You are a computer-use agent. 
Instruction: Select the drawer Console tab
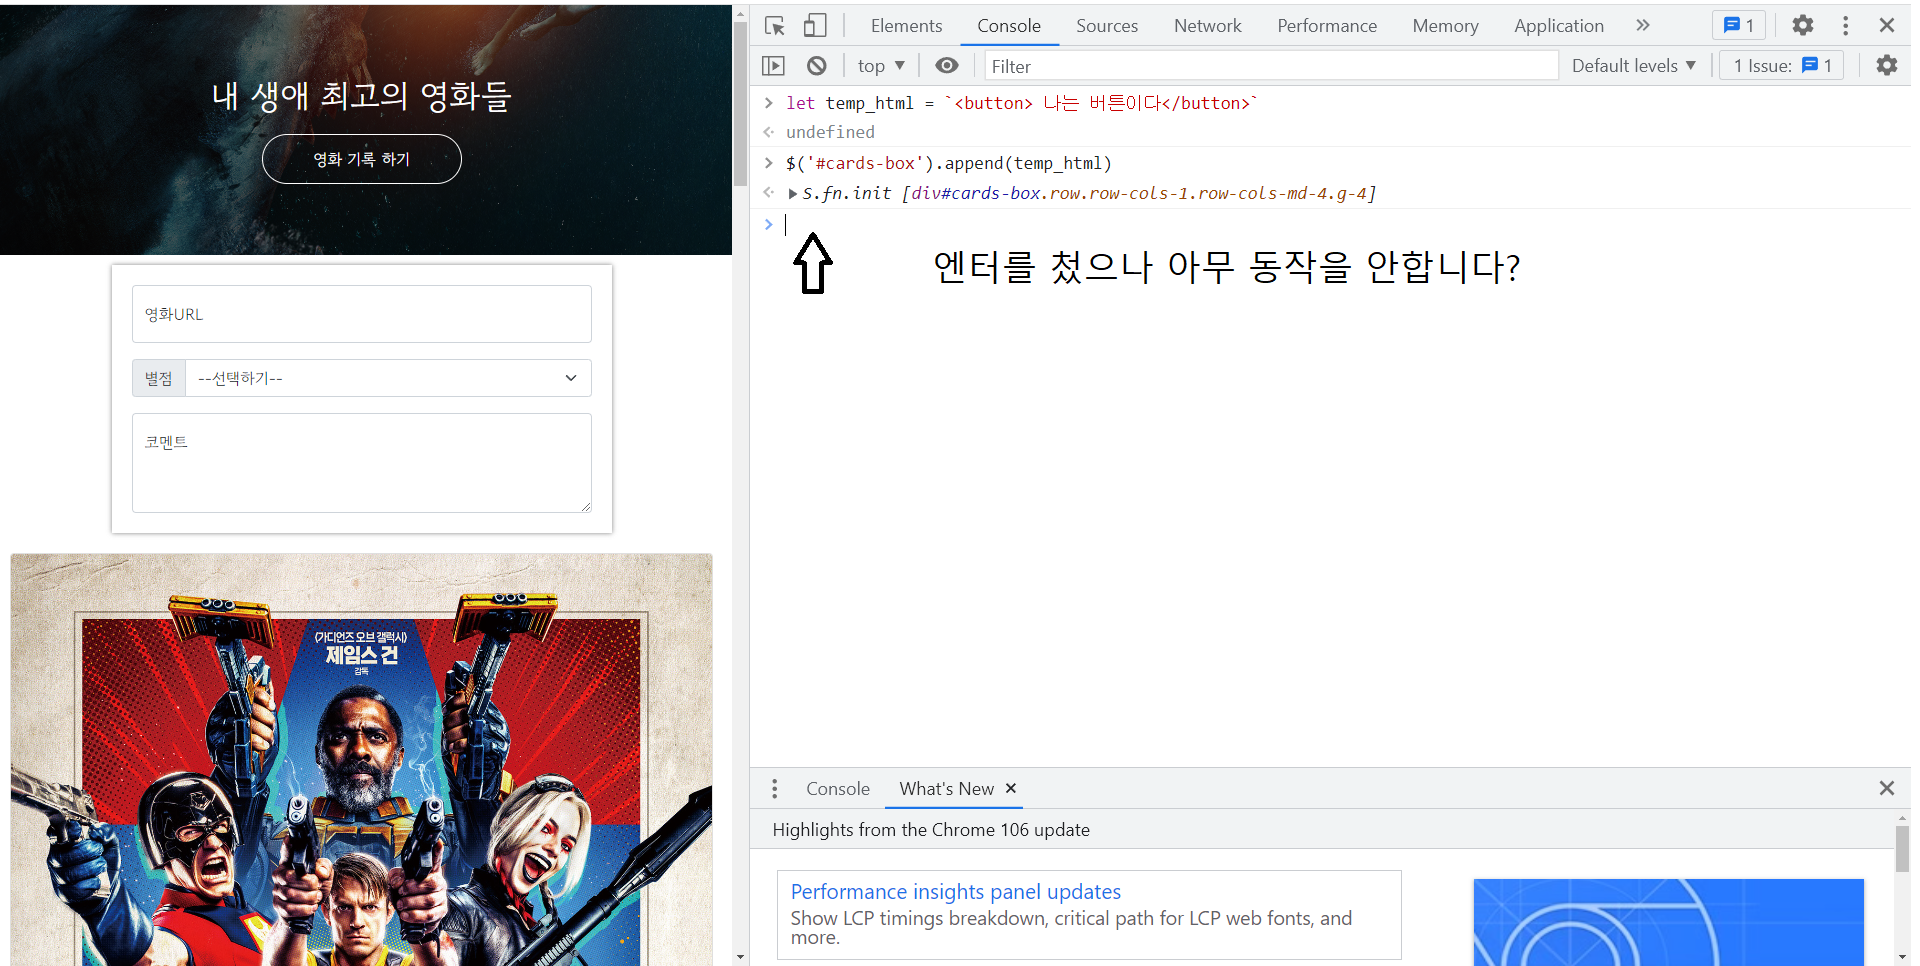click(838, 789)
